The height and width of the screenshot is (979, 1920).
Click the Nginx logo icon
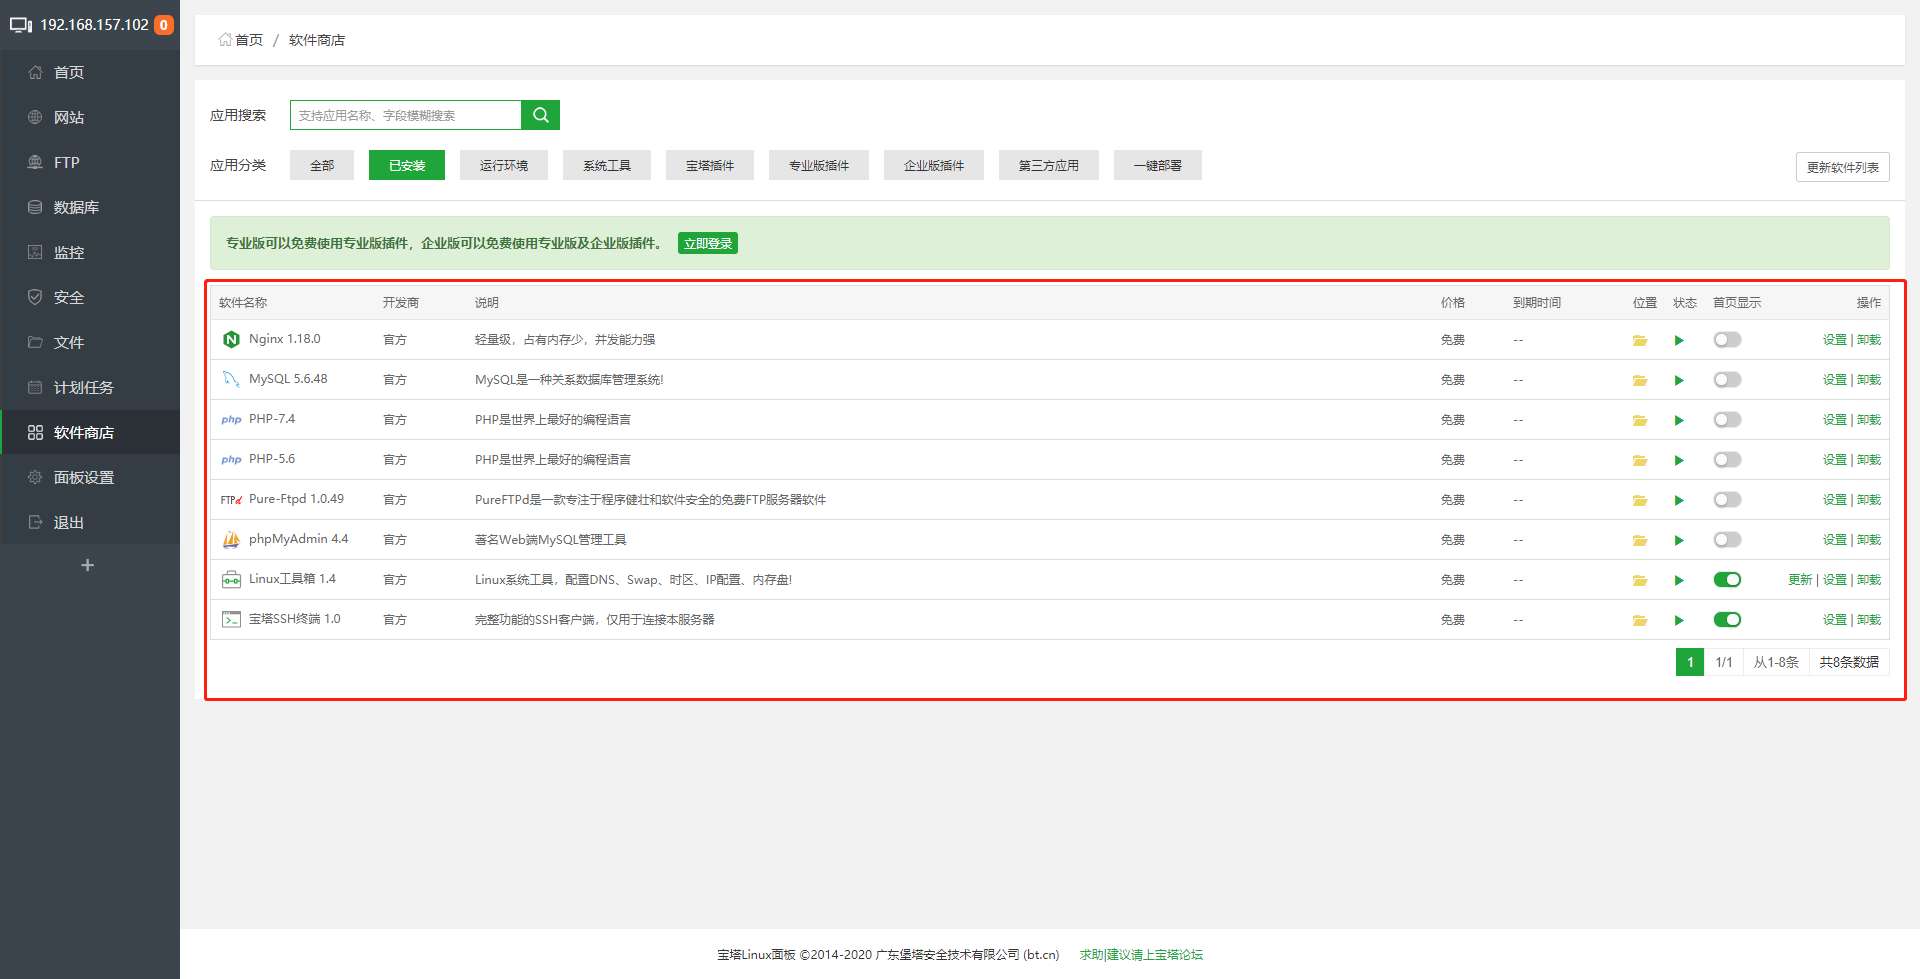tap(231, 340)
